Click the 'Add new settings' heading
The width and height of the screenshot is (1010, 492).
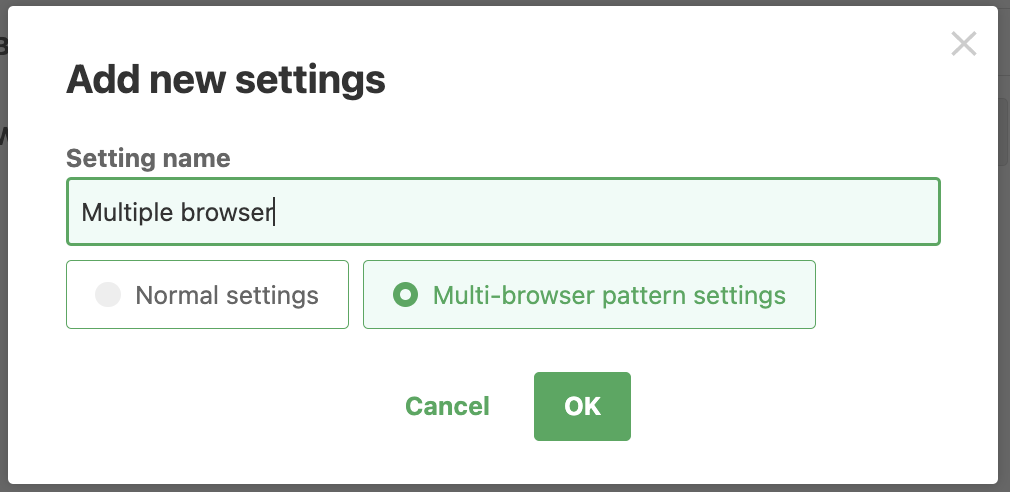[226, 80]
